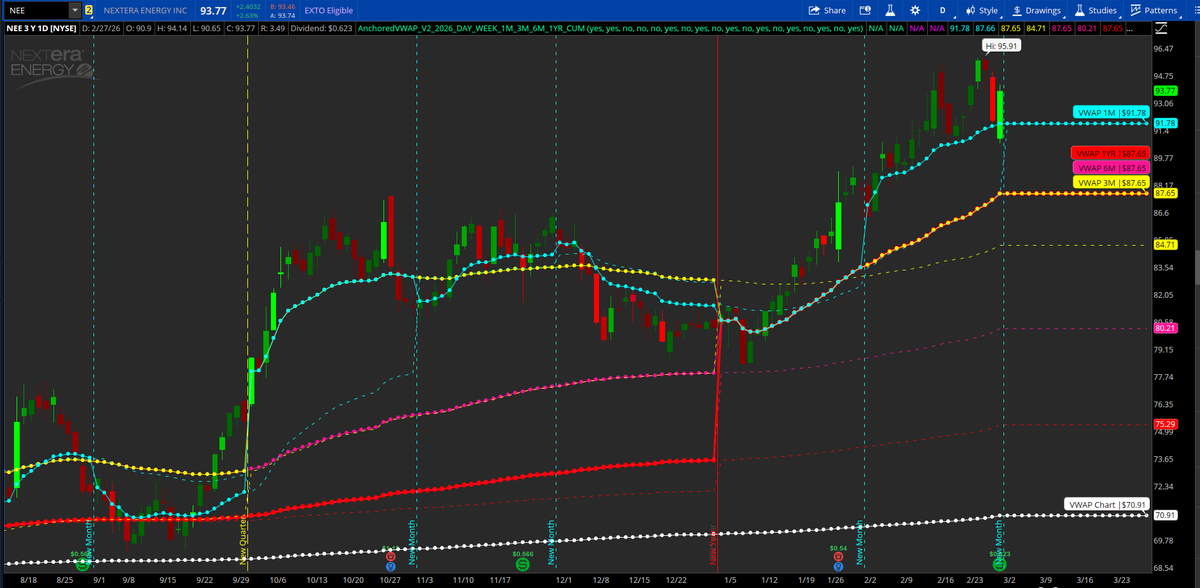
Task: Open the Patterns menu
Action: tap(1153, 10)
